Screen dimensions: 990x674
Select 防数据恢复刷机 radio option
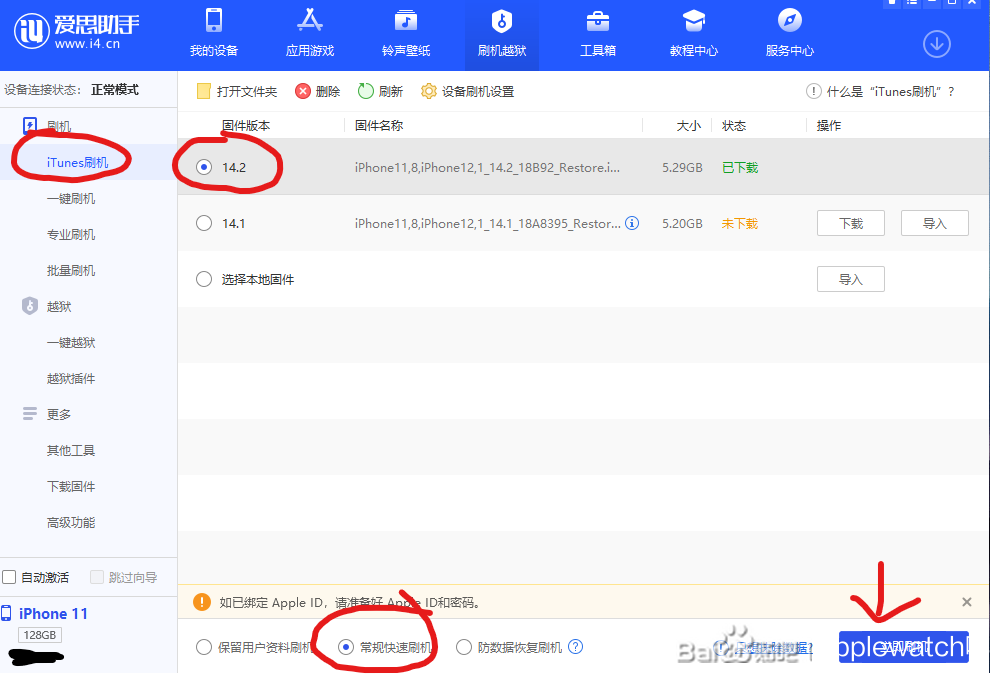[x=463, y=647]
